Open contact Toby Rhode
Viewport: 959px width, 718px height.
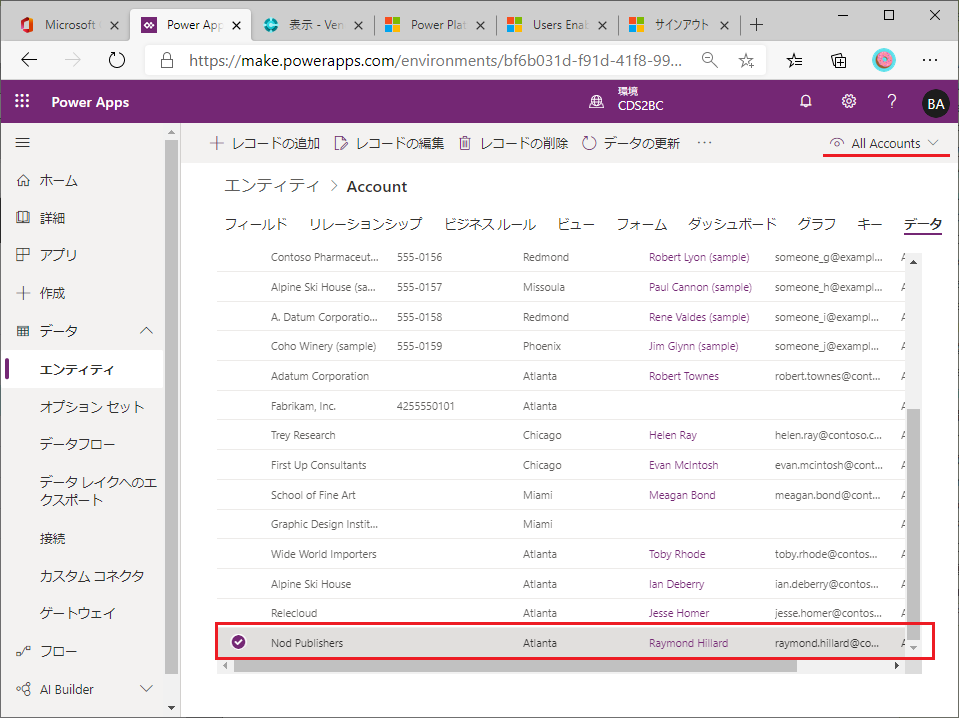(x=677, y=554)
